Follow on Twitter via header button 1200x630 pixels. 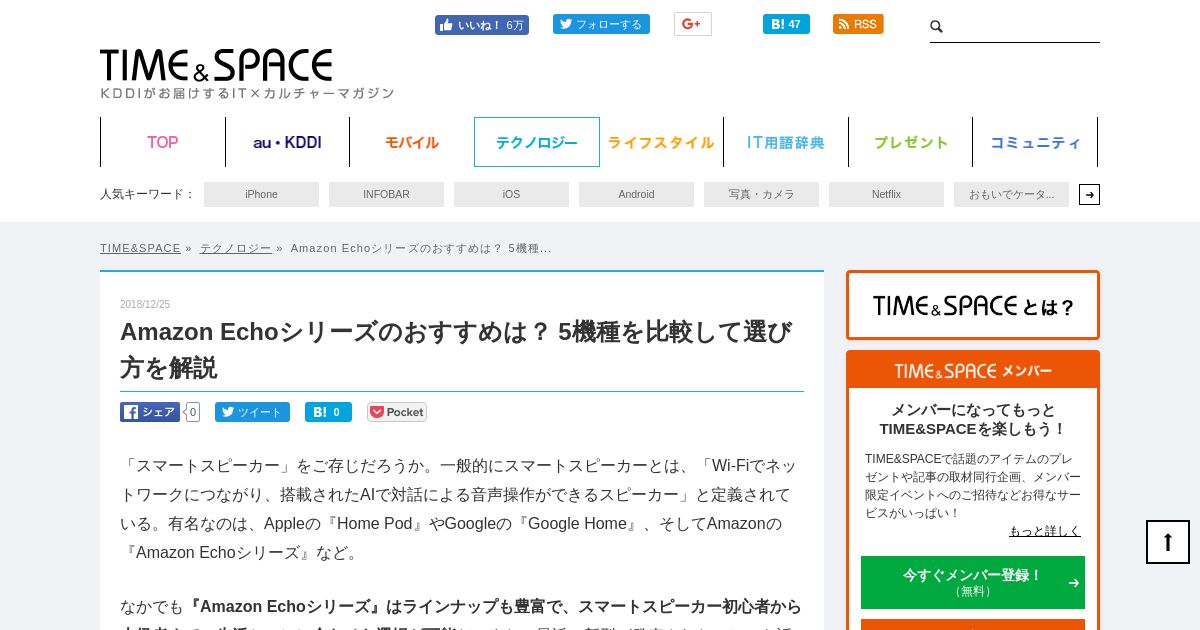601,24
